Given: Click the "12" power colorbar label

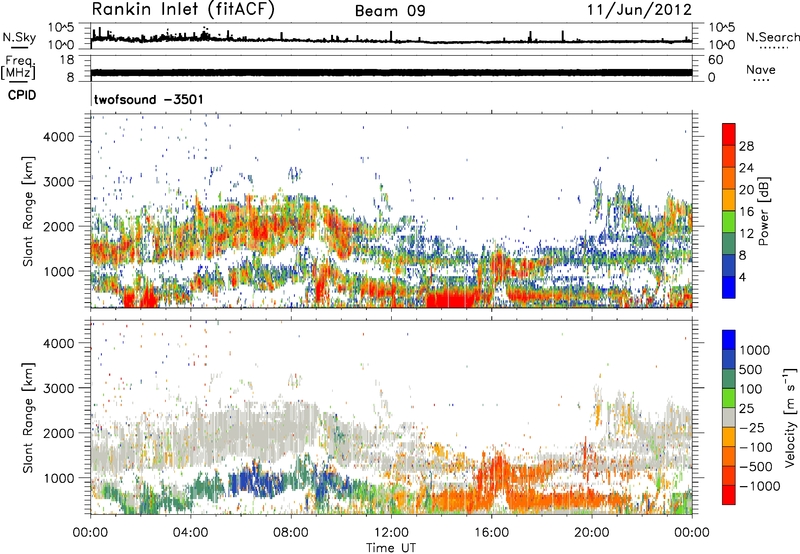Looking at the screenshot, I should coord(746,234).
